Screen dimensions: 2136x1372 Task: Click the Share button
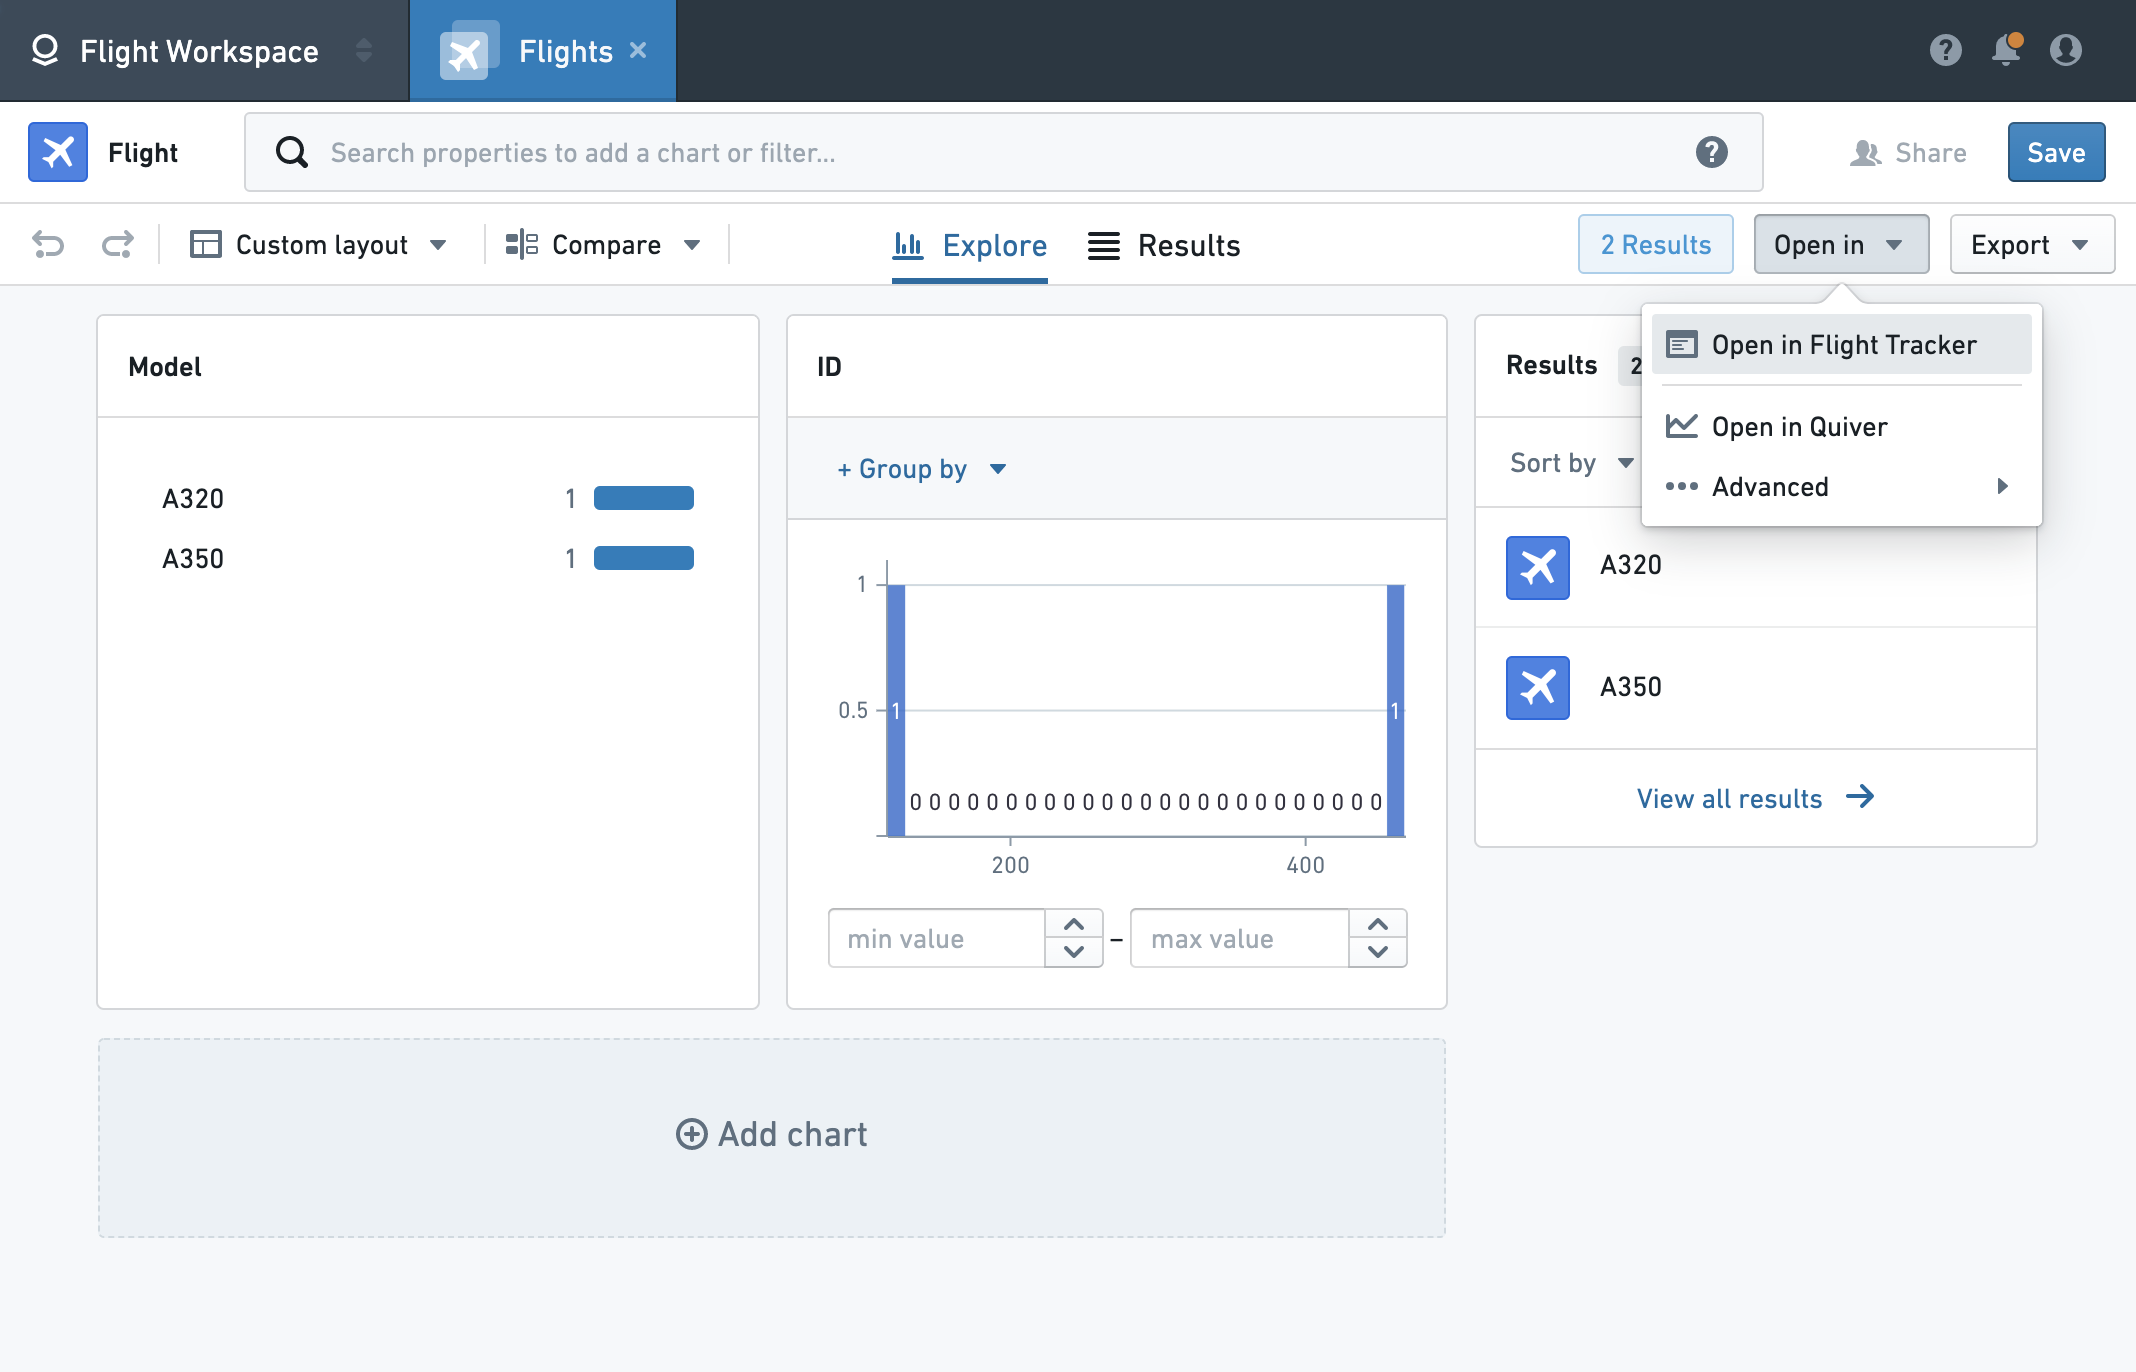(x=1908, y=152)
